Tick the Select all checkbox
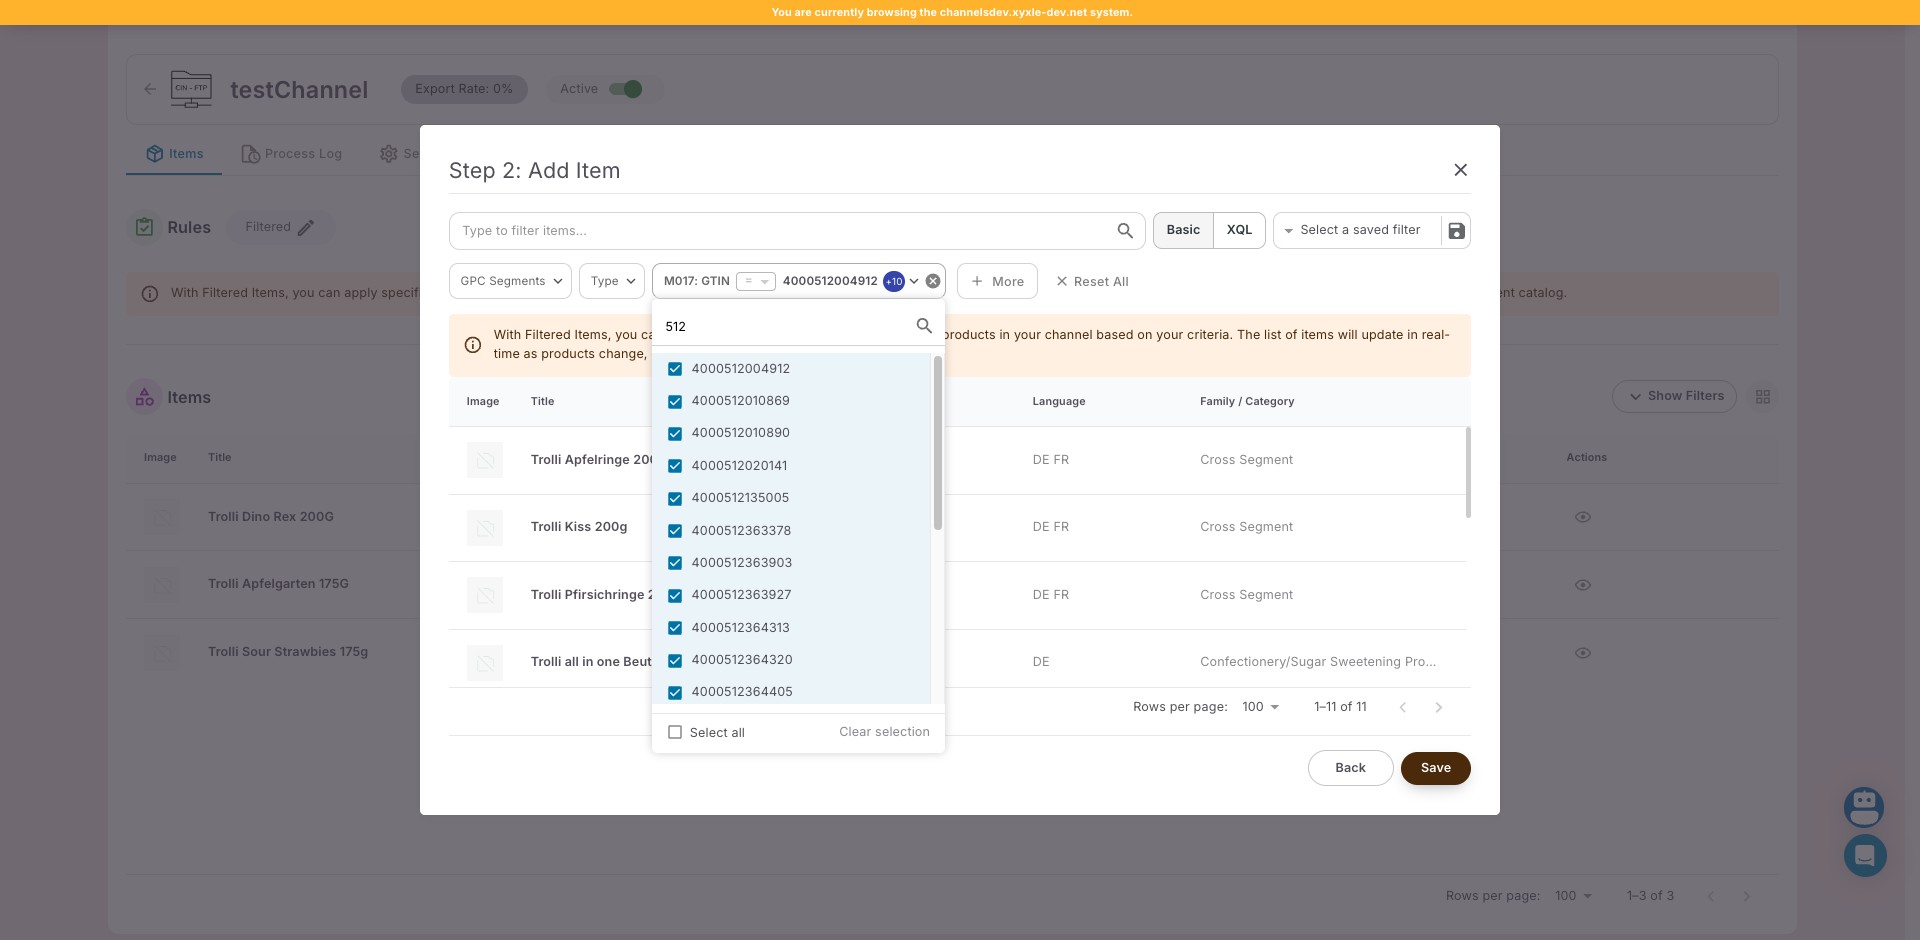 [x=675, y=732]
